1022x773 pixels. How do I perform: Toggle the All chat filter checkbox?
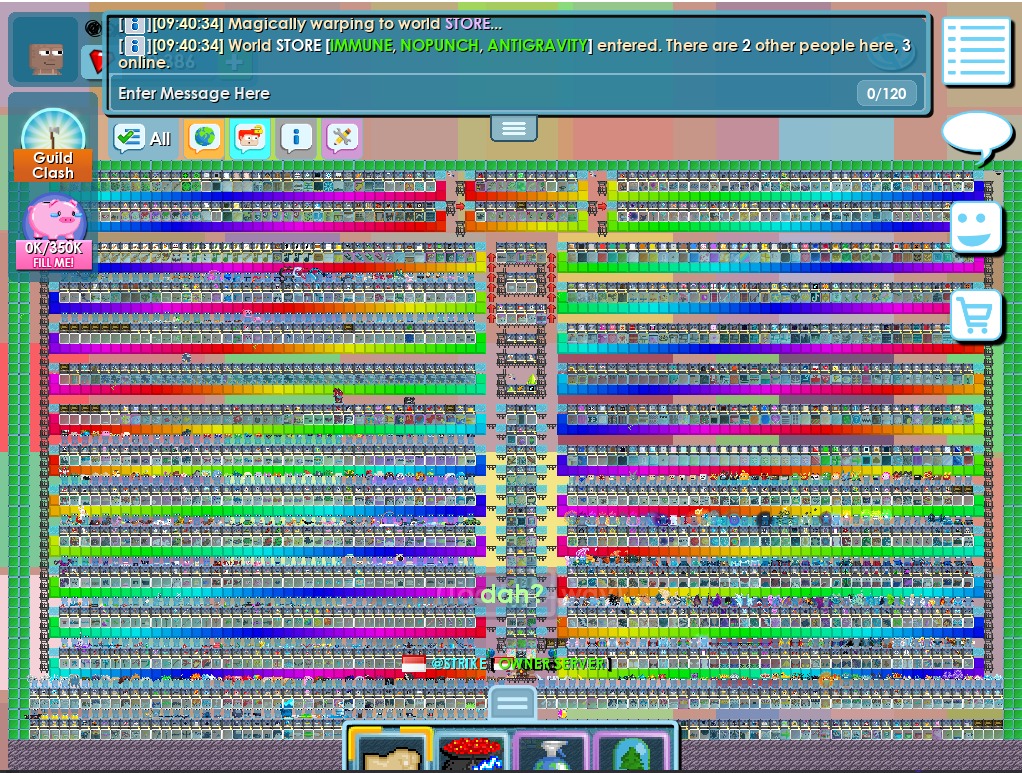142,138
